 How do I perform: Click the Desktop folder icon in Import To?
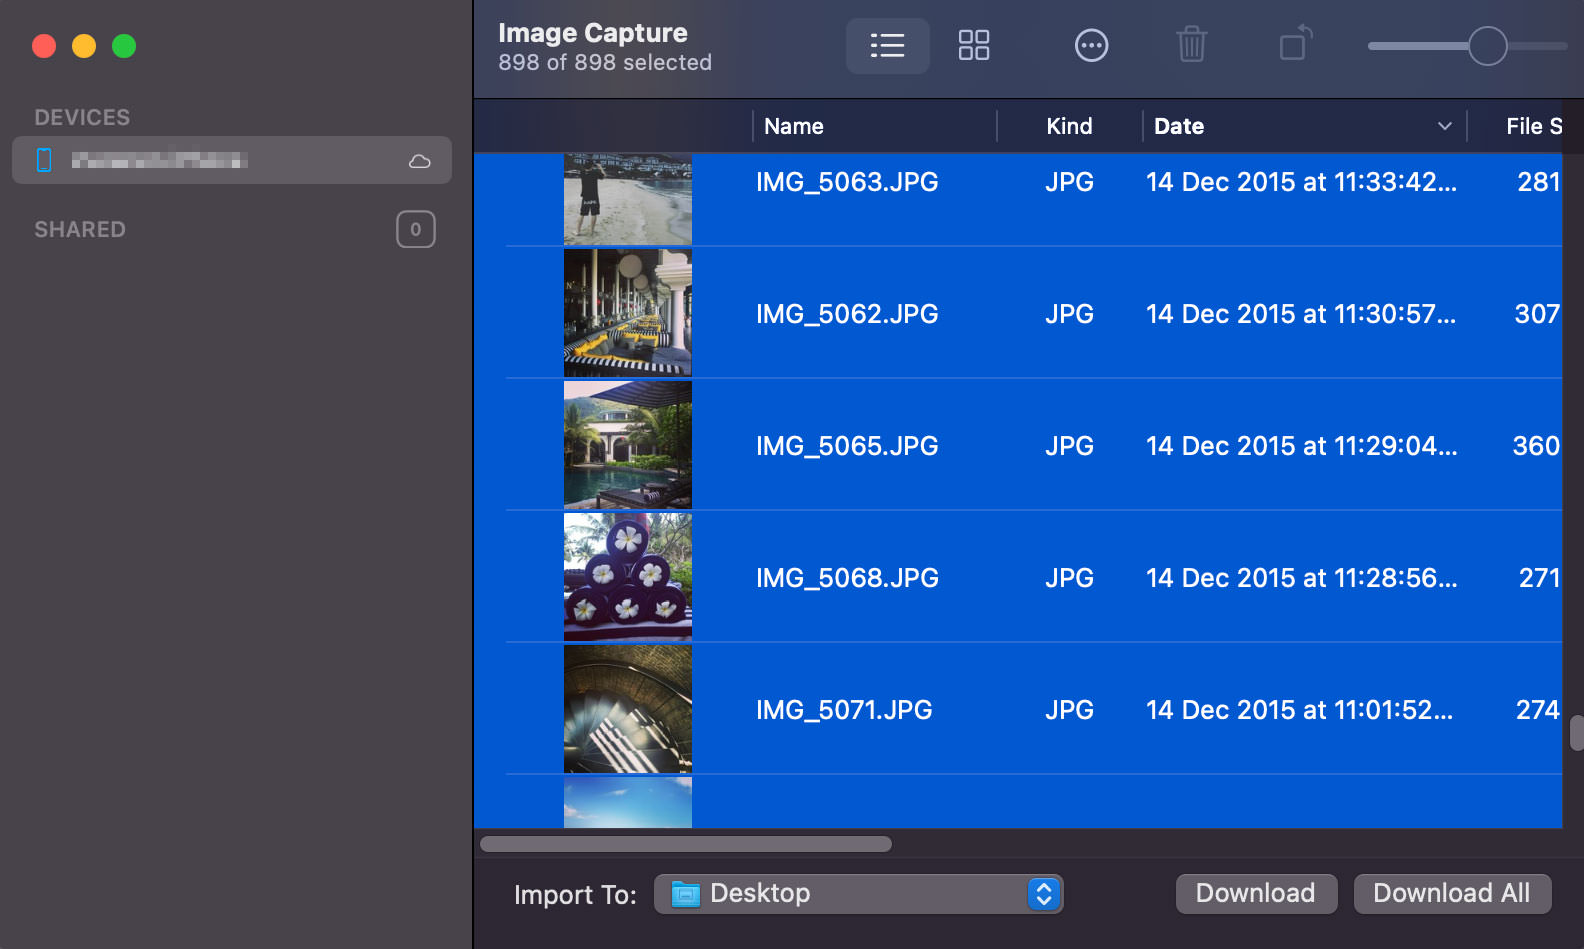[x=686, y=894]
